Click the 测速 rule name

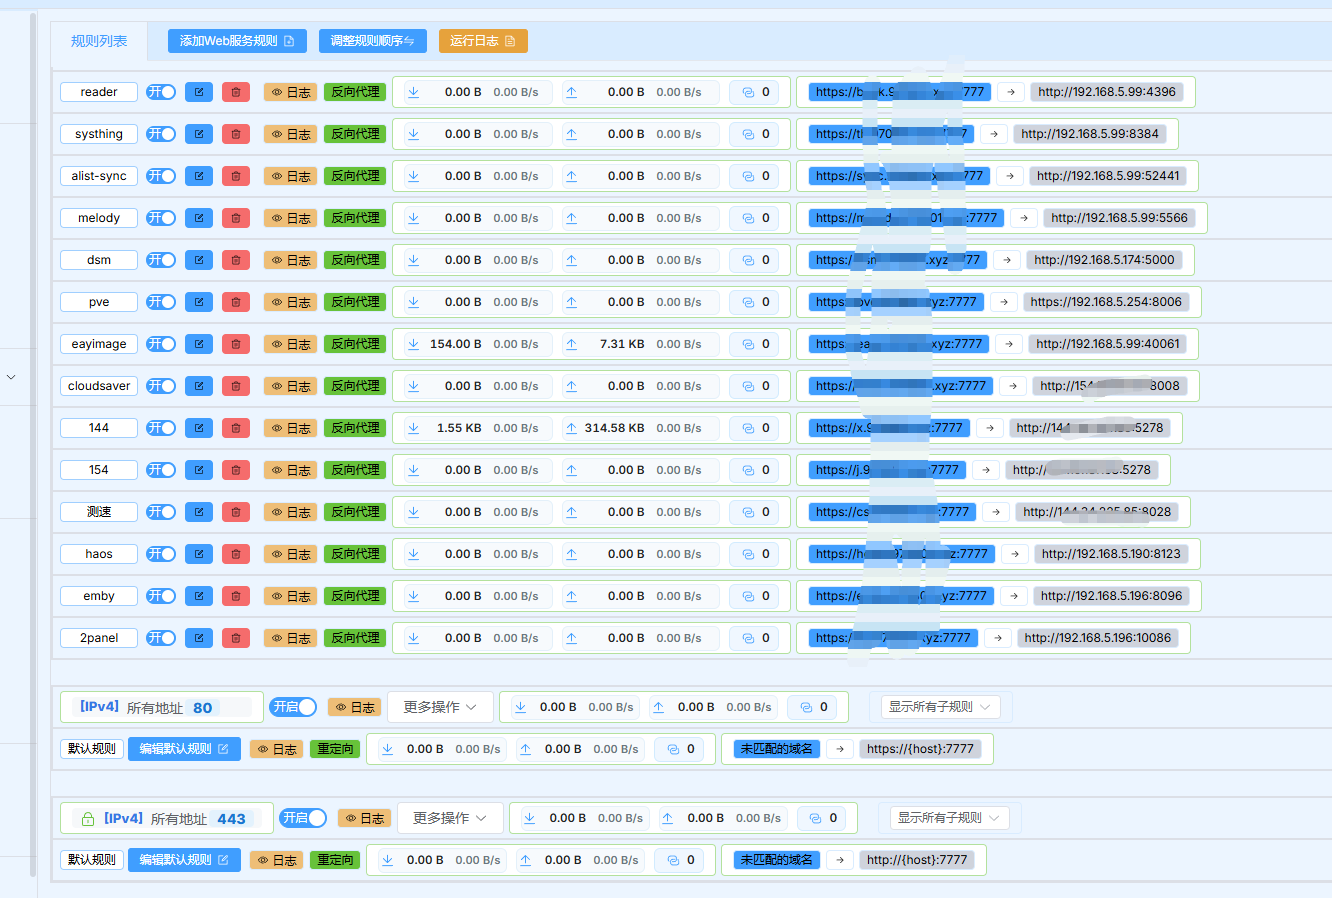(99, 512)
